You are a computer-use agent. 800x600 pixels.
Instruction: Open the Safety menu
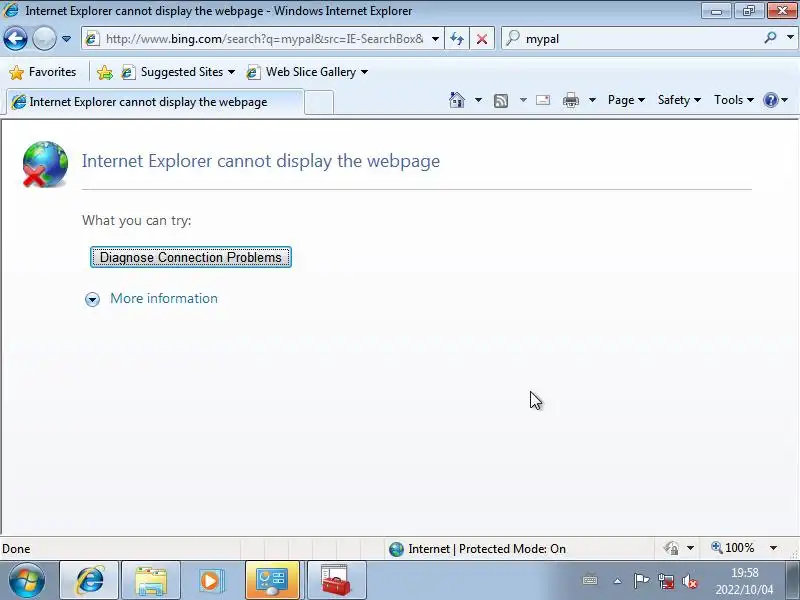coord(679,100)
